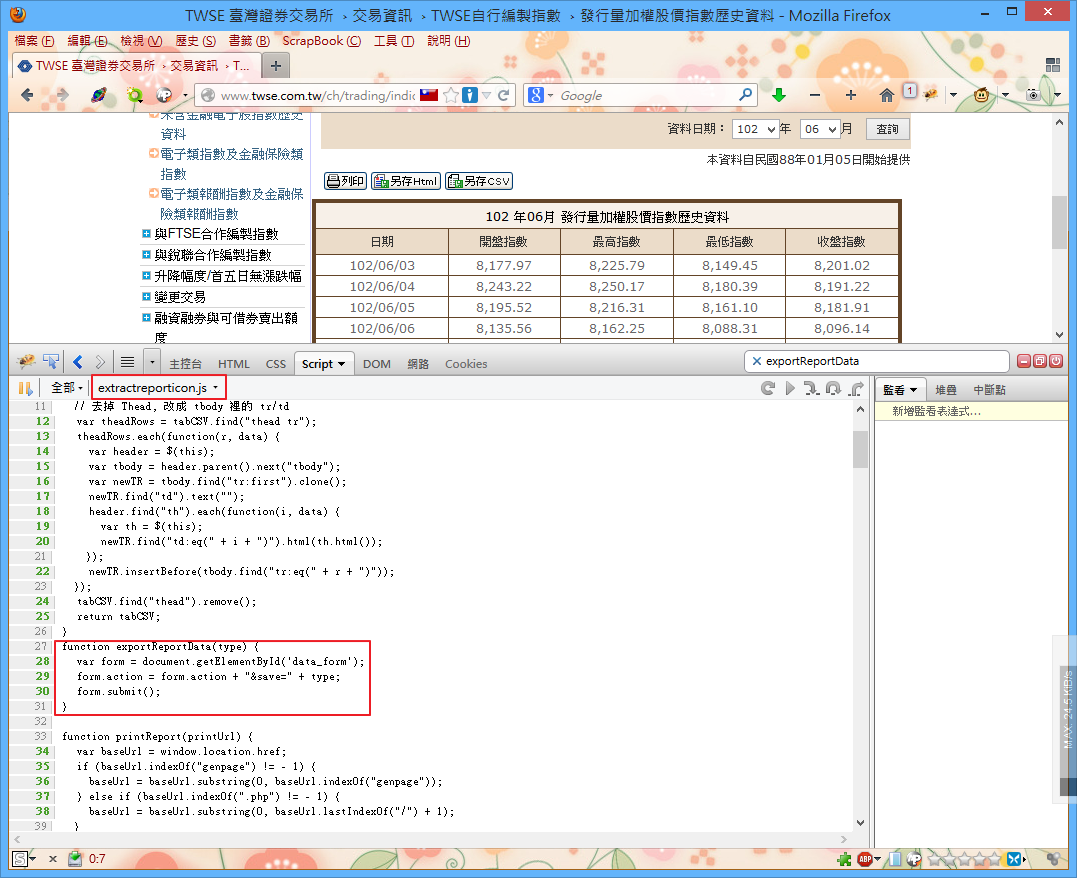Screen dimensions: 1077x878
Task: Open Adblock Plus icon in status bar
Action: point(865,859)
